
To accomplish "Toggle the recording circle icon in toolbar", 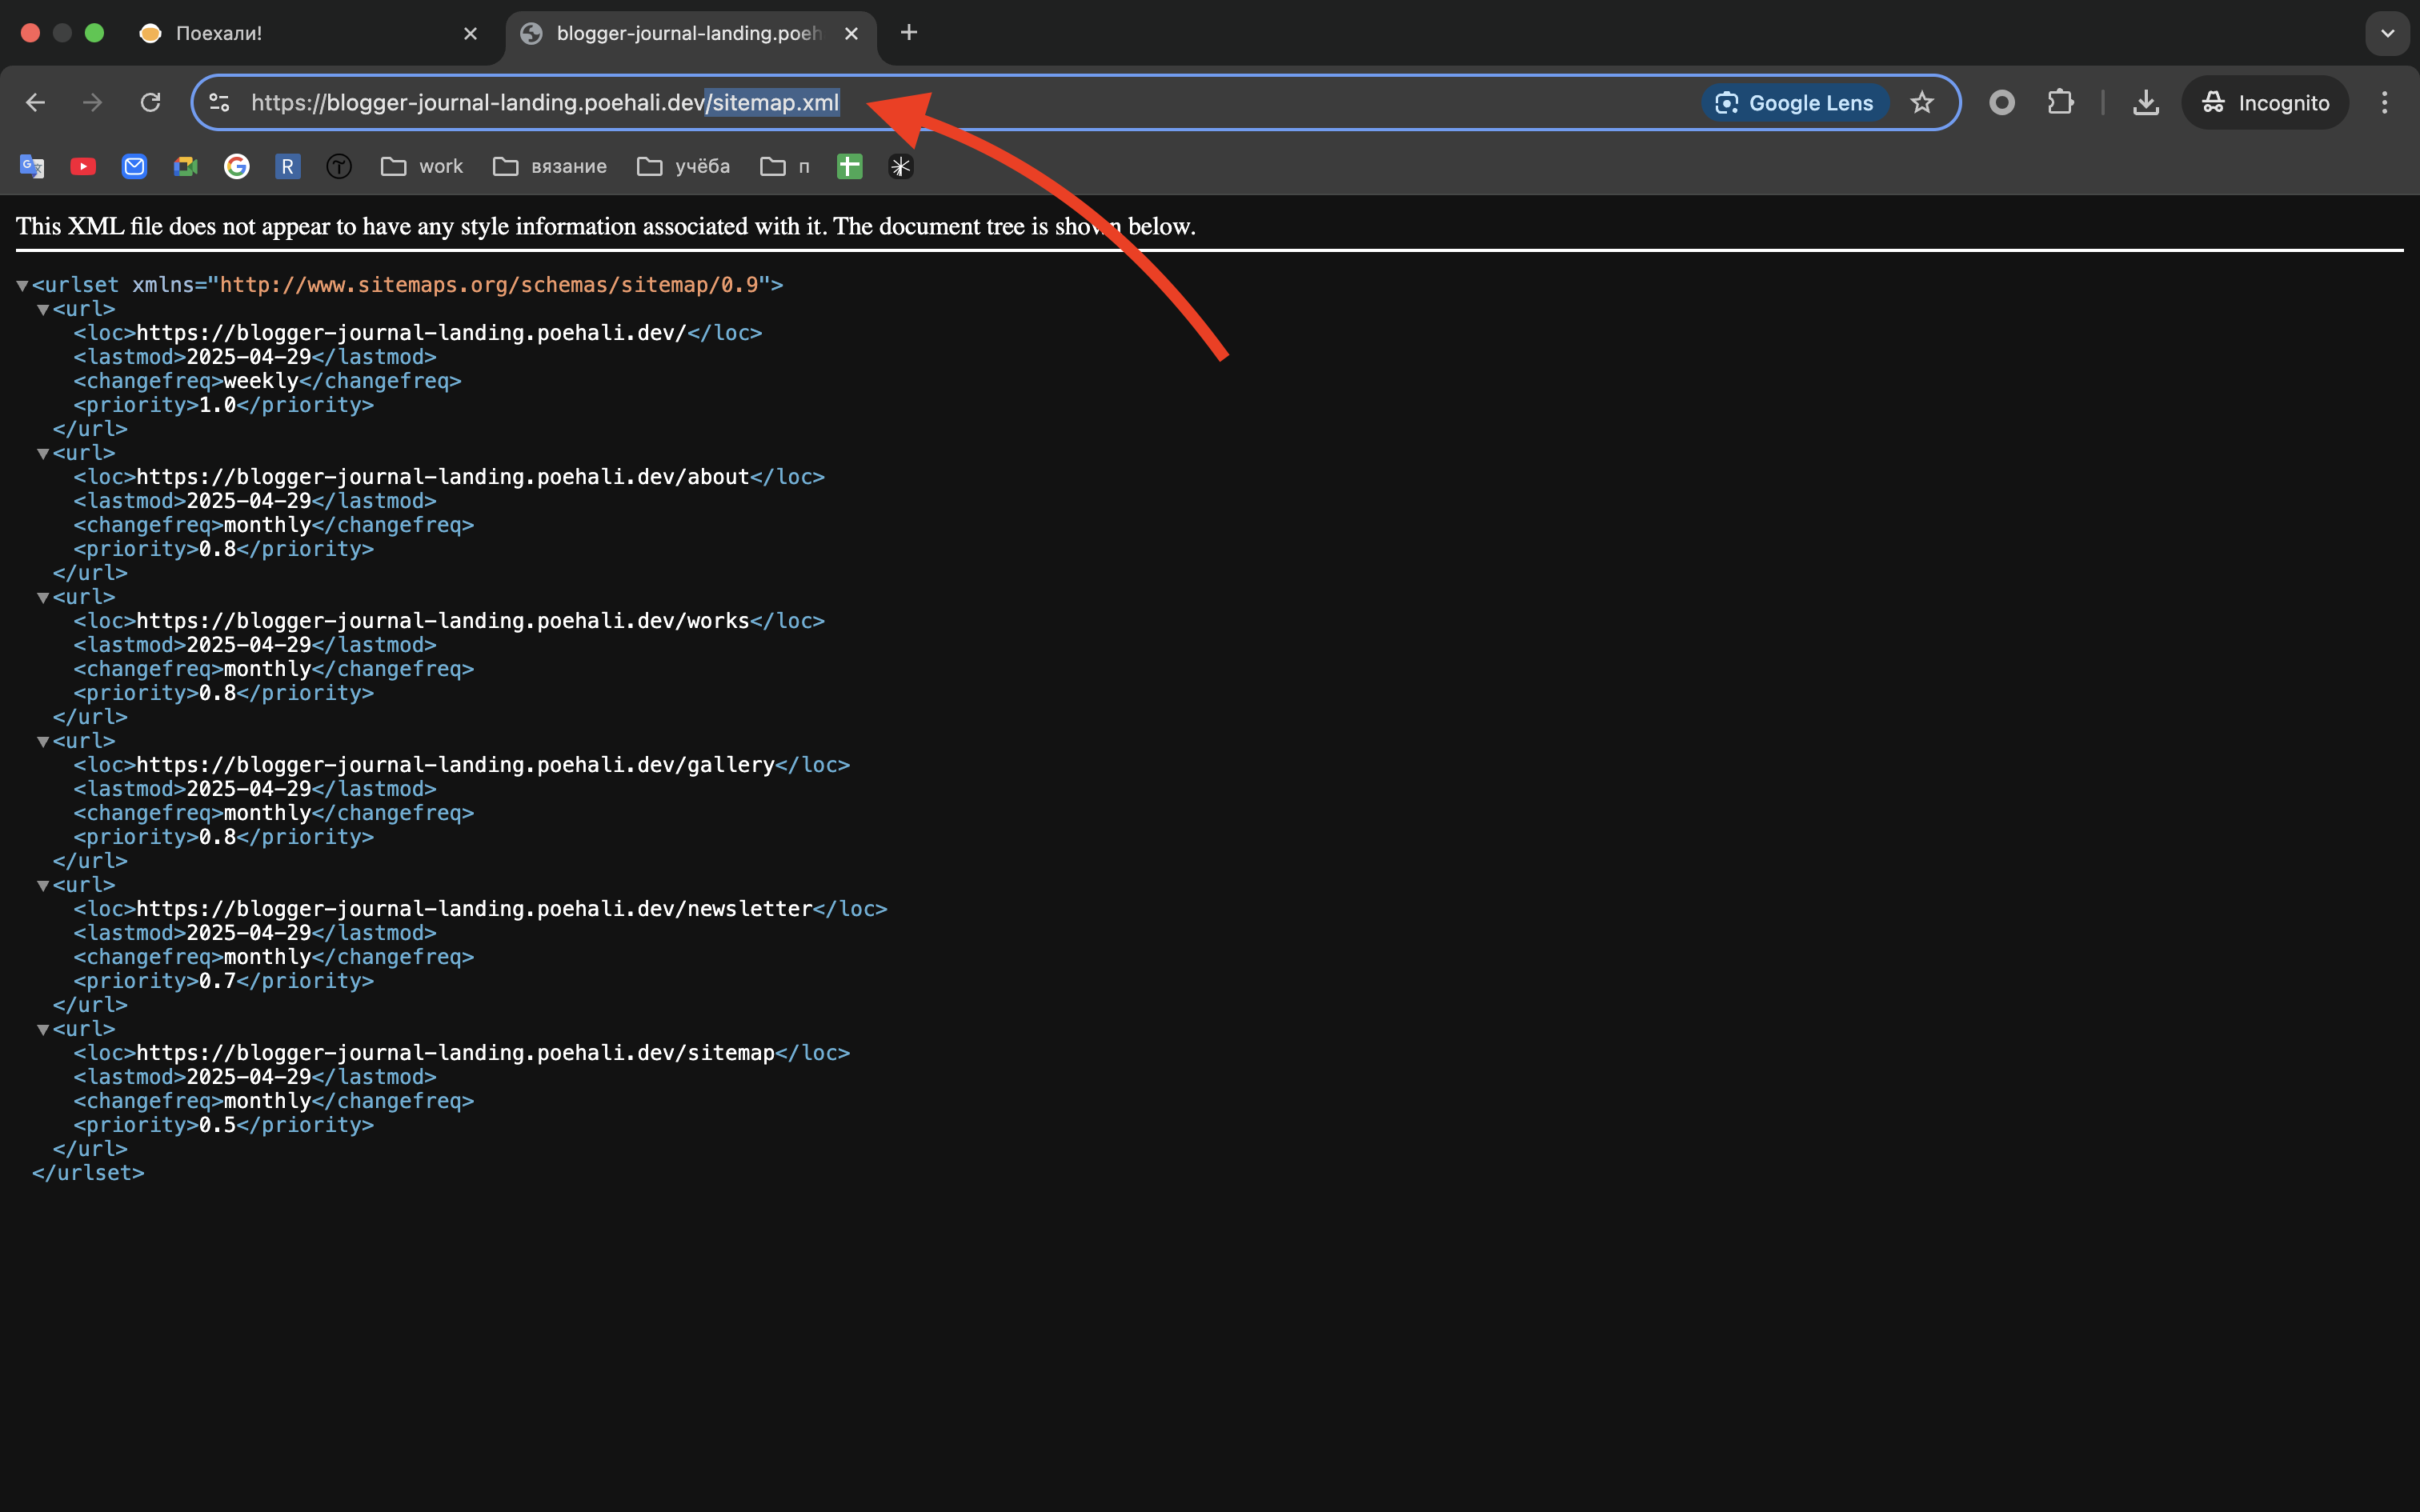I will pos(2001,102).
